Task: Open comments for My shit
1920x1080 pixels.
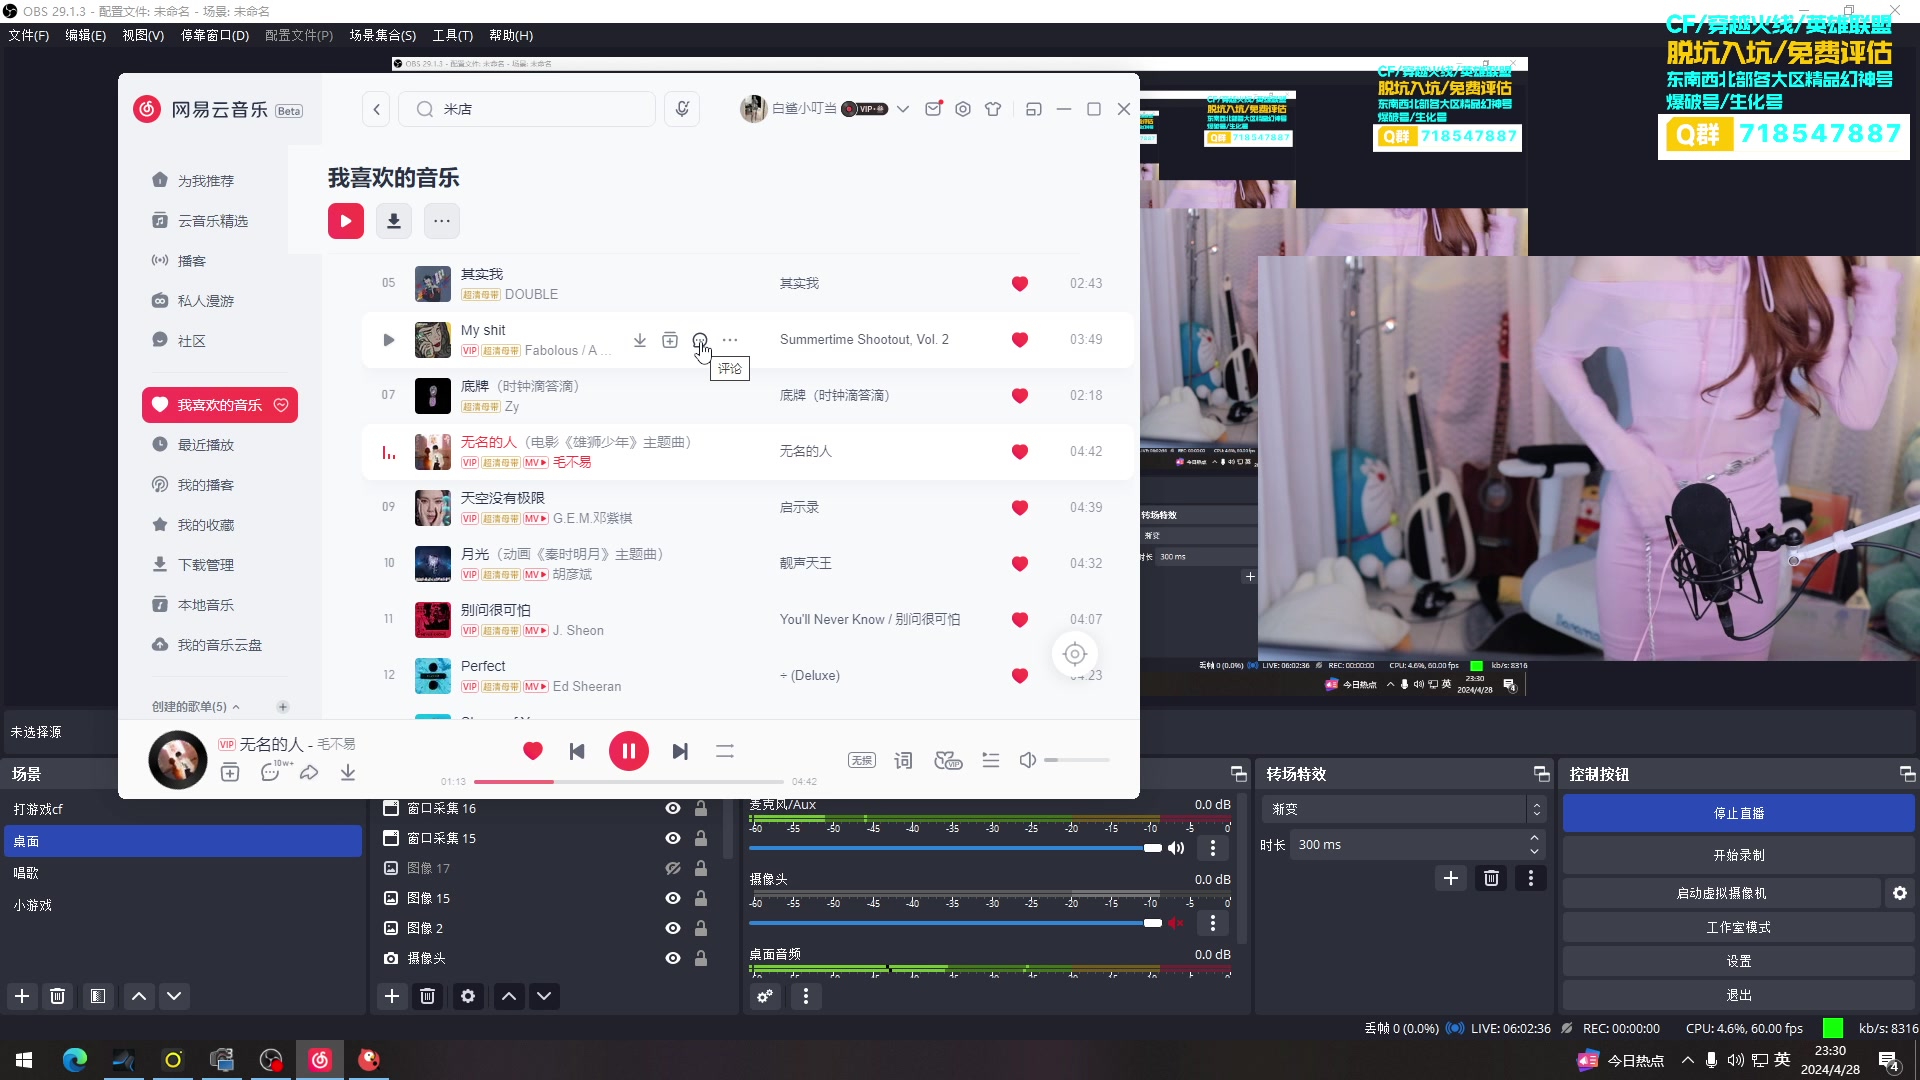Action: [x=700, y=340]
